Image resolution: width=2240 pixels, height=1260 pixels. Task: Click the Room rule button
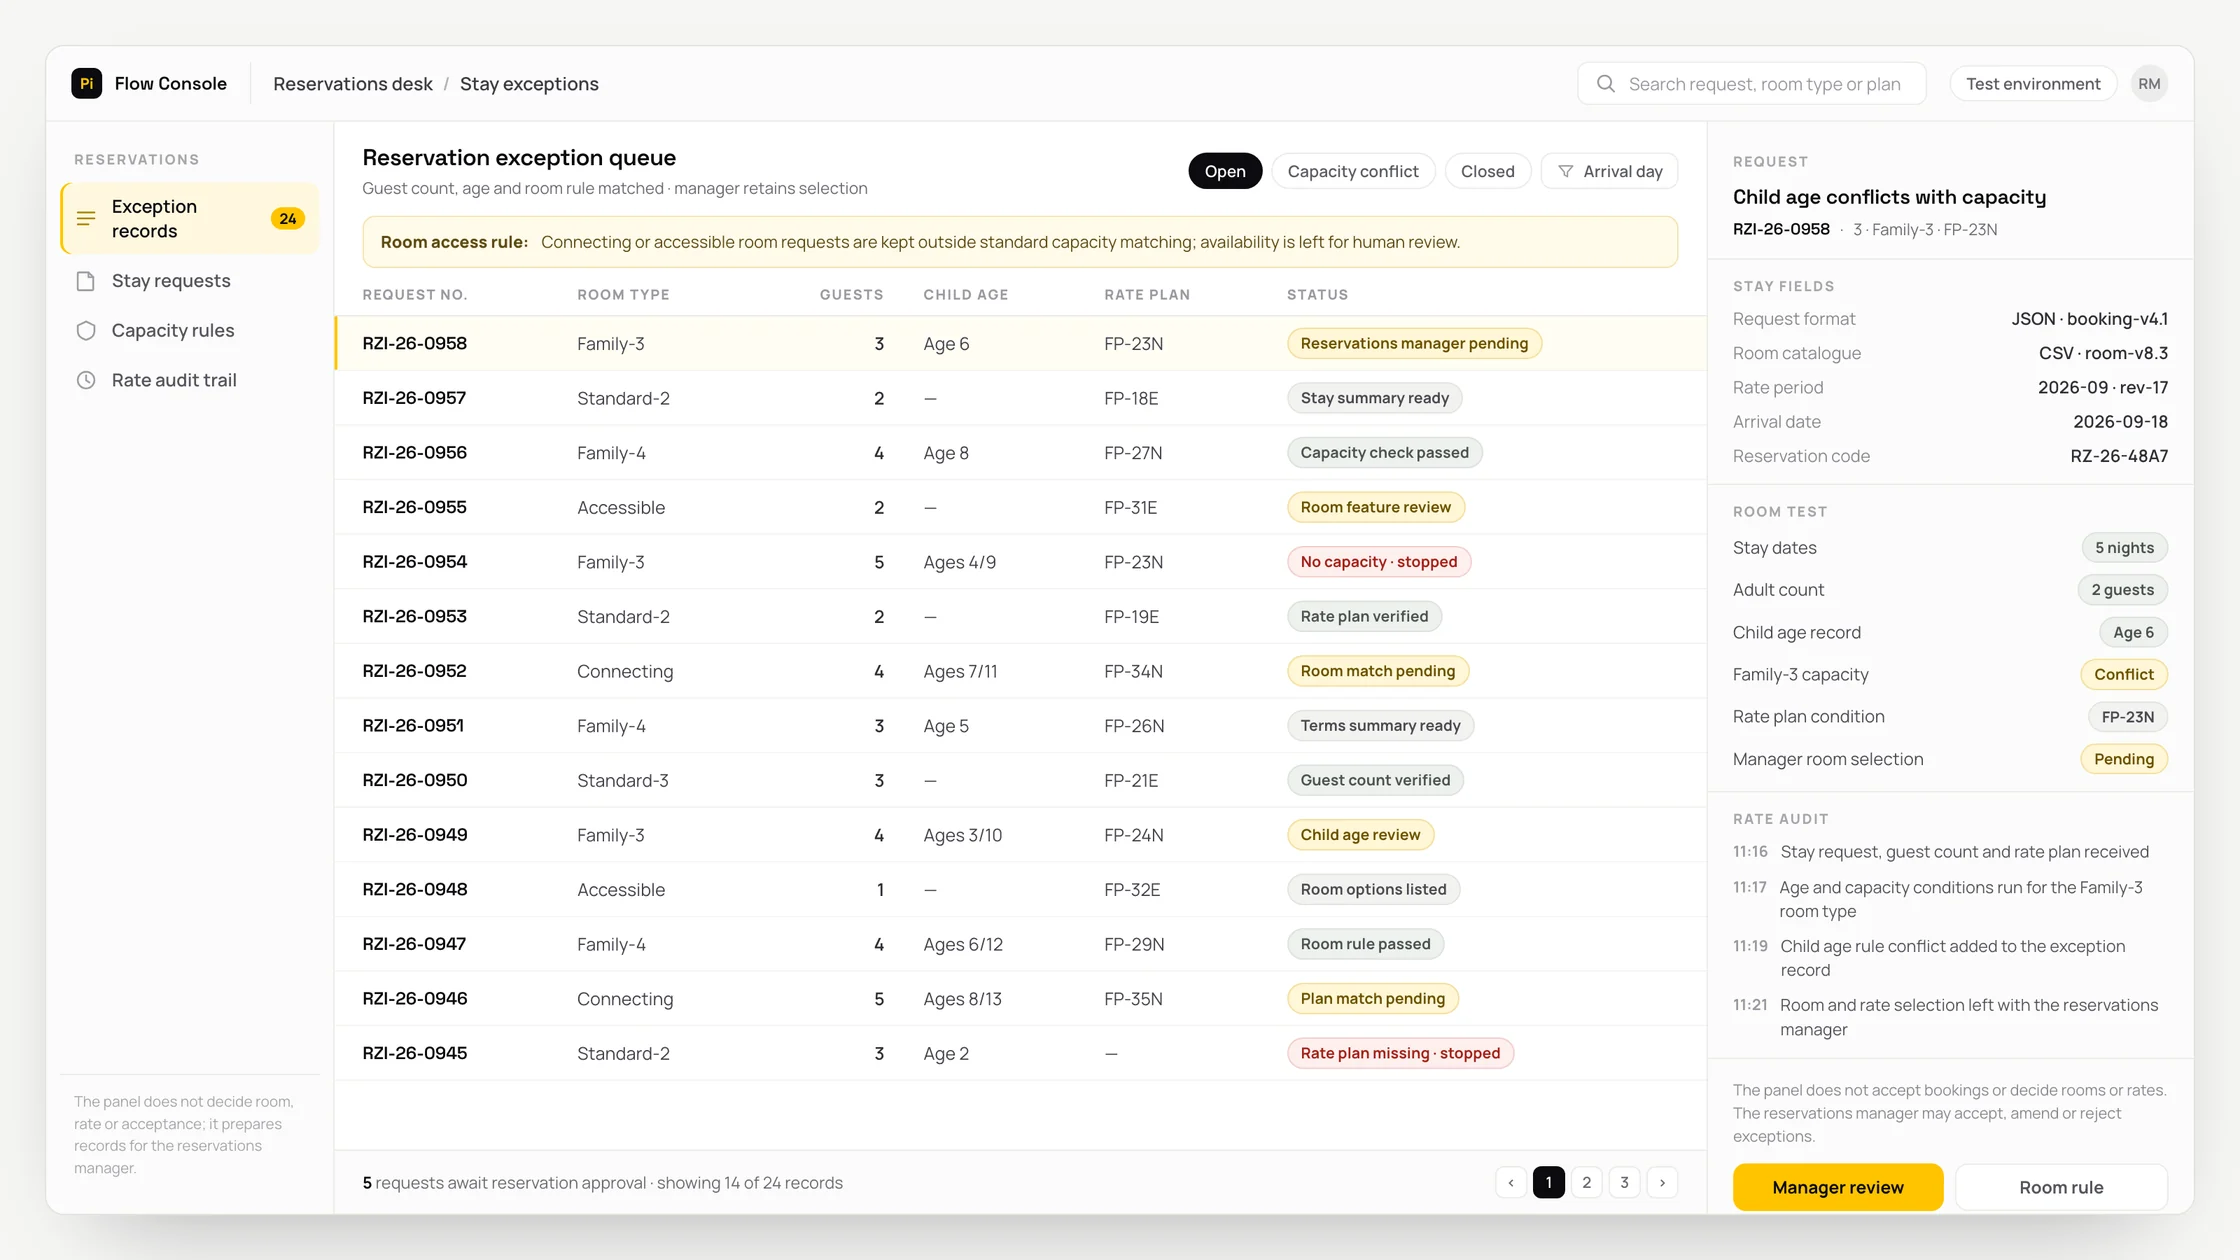tap(2061, 1187)
